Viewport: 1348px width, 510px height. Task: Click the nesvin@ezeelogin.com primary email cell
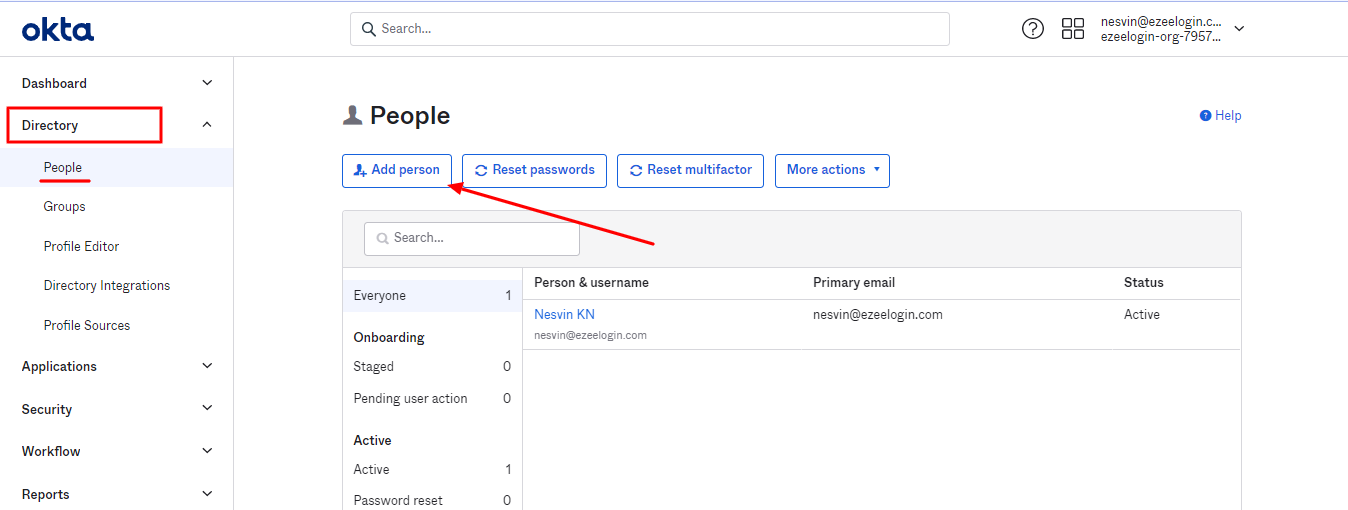point(878,314)
